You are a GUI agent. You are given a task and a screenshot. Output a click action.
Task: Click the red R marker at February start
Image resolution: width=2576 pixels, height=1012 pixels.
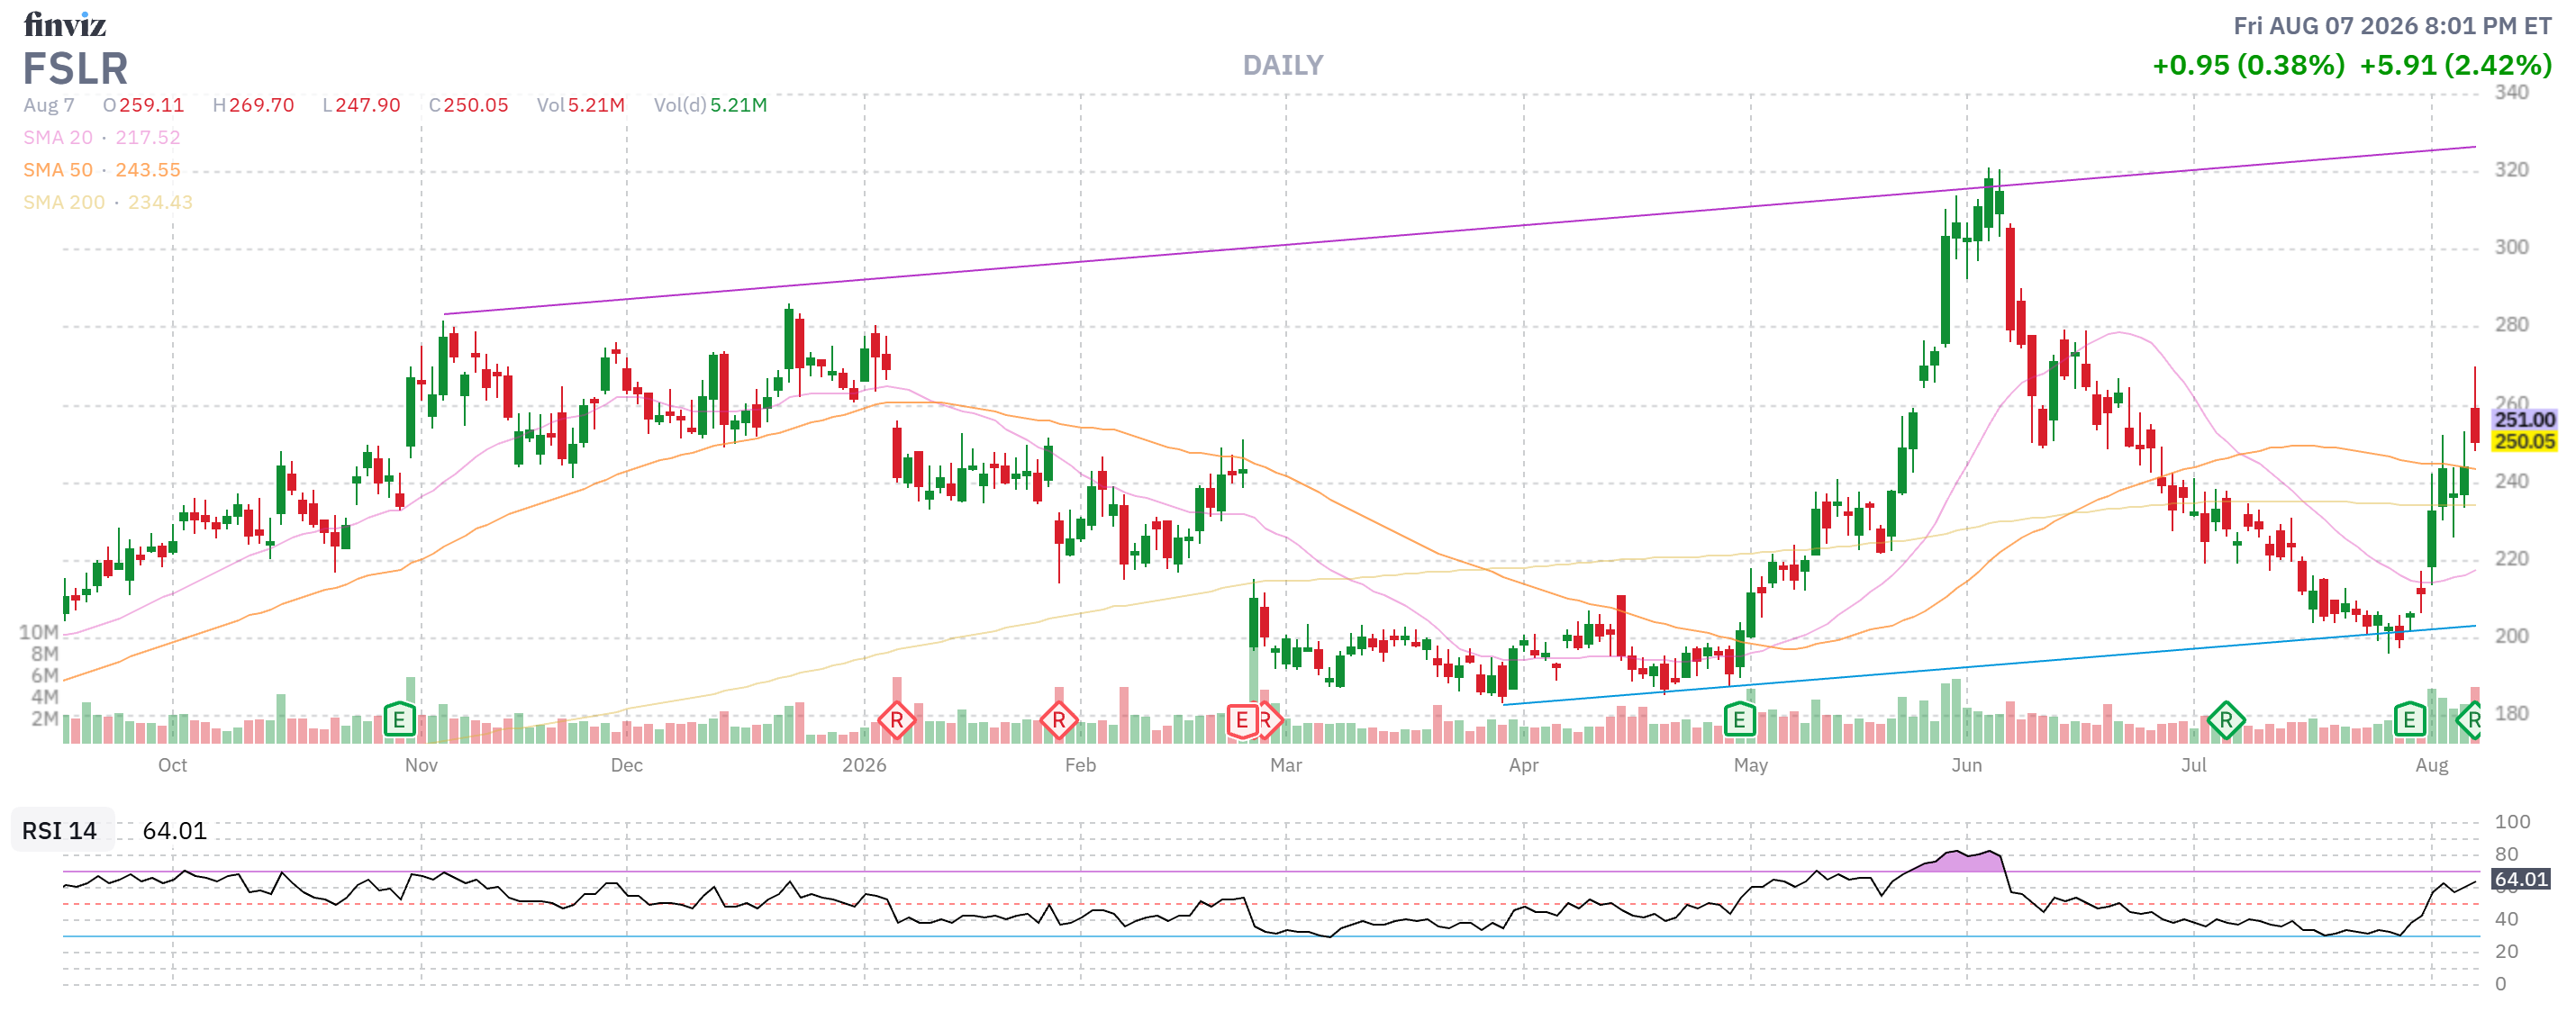pos(1058,720)
